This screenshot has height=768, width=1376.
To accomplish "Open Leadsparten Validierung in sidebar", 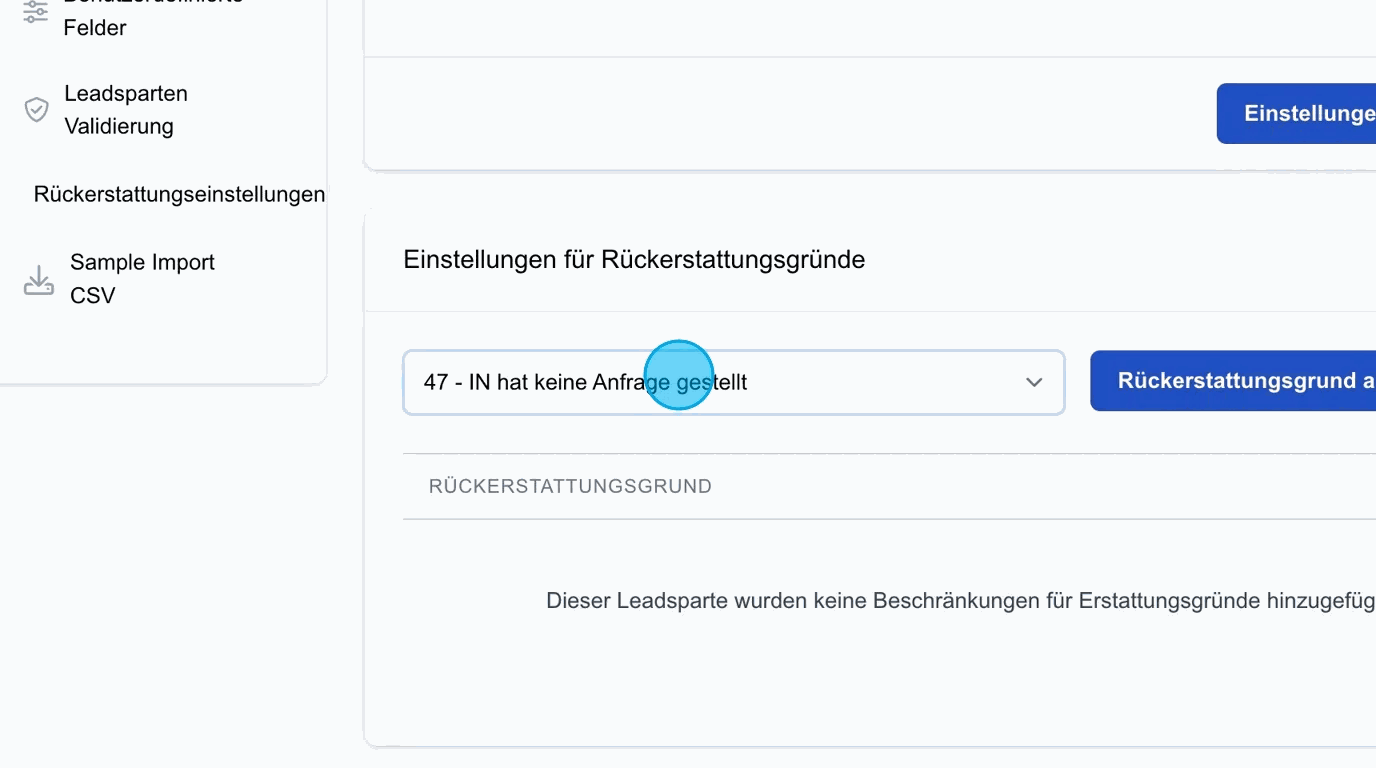I will [x=126, y=110].
